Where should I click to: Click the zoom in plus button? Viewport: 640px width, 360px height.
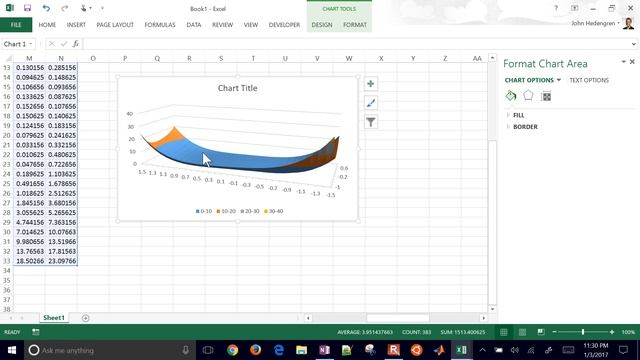[612, 332]
